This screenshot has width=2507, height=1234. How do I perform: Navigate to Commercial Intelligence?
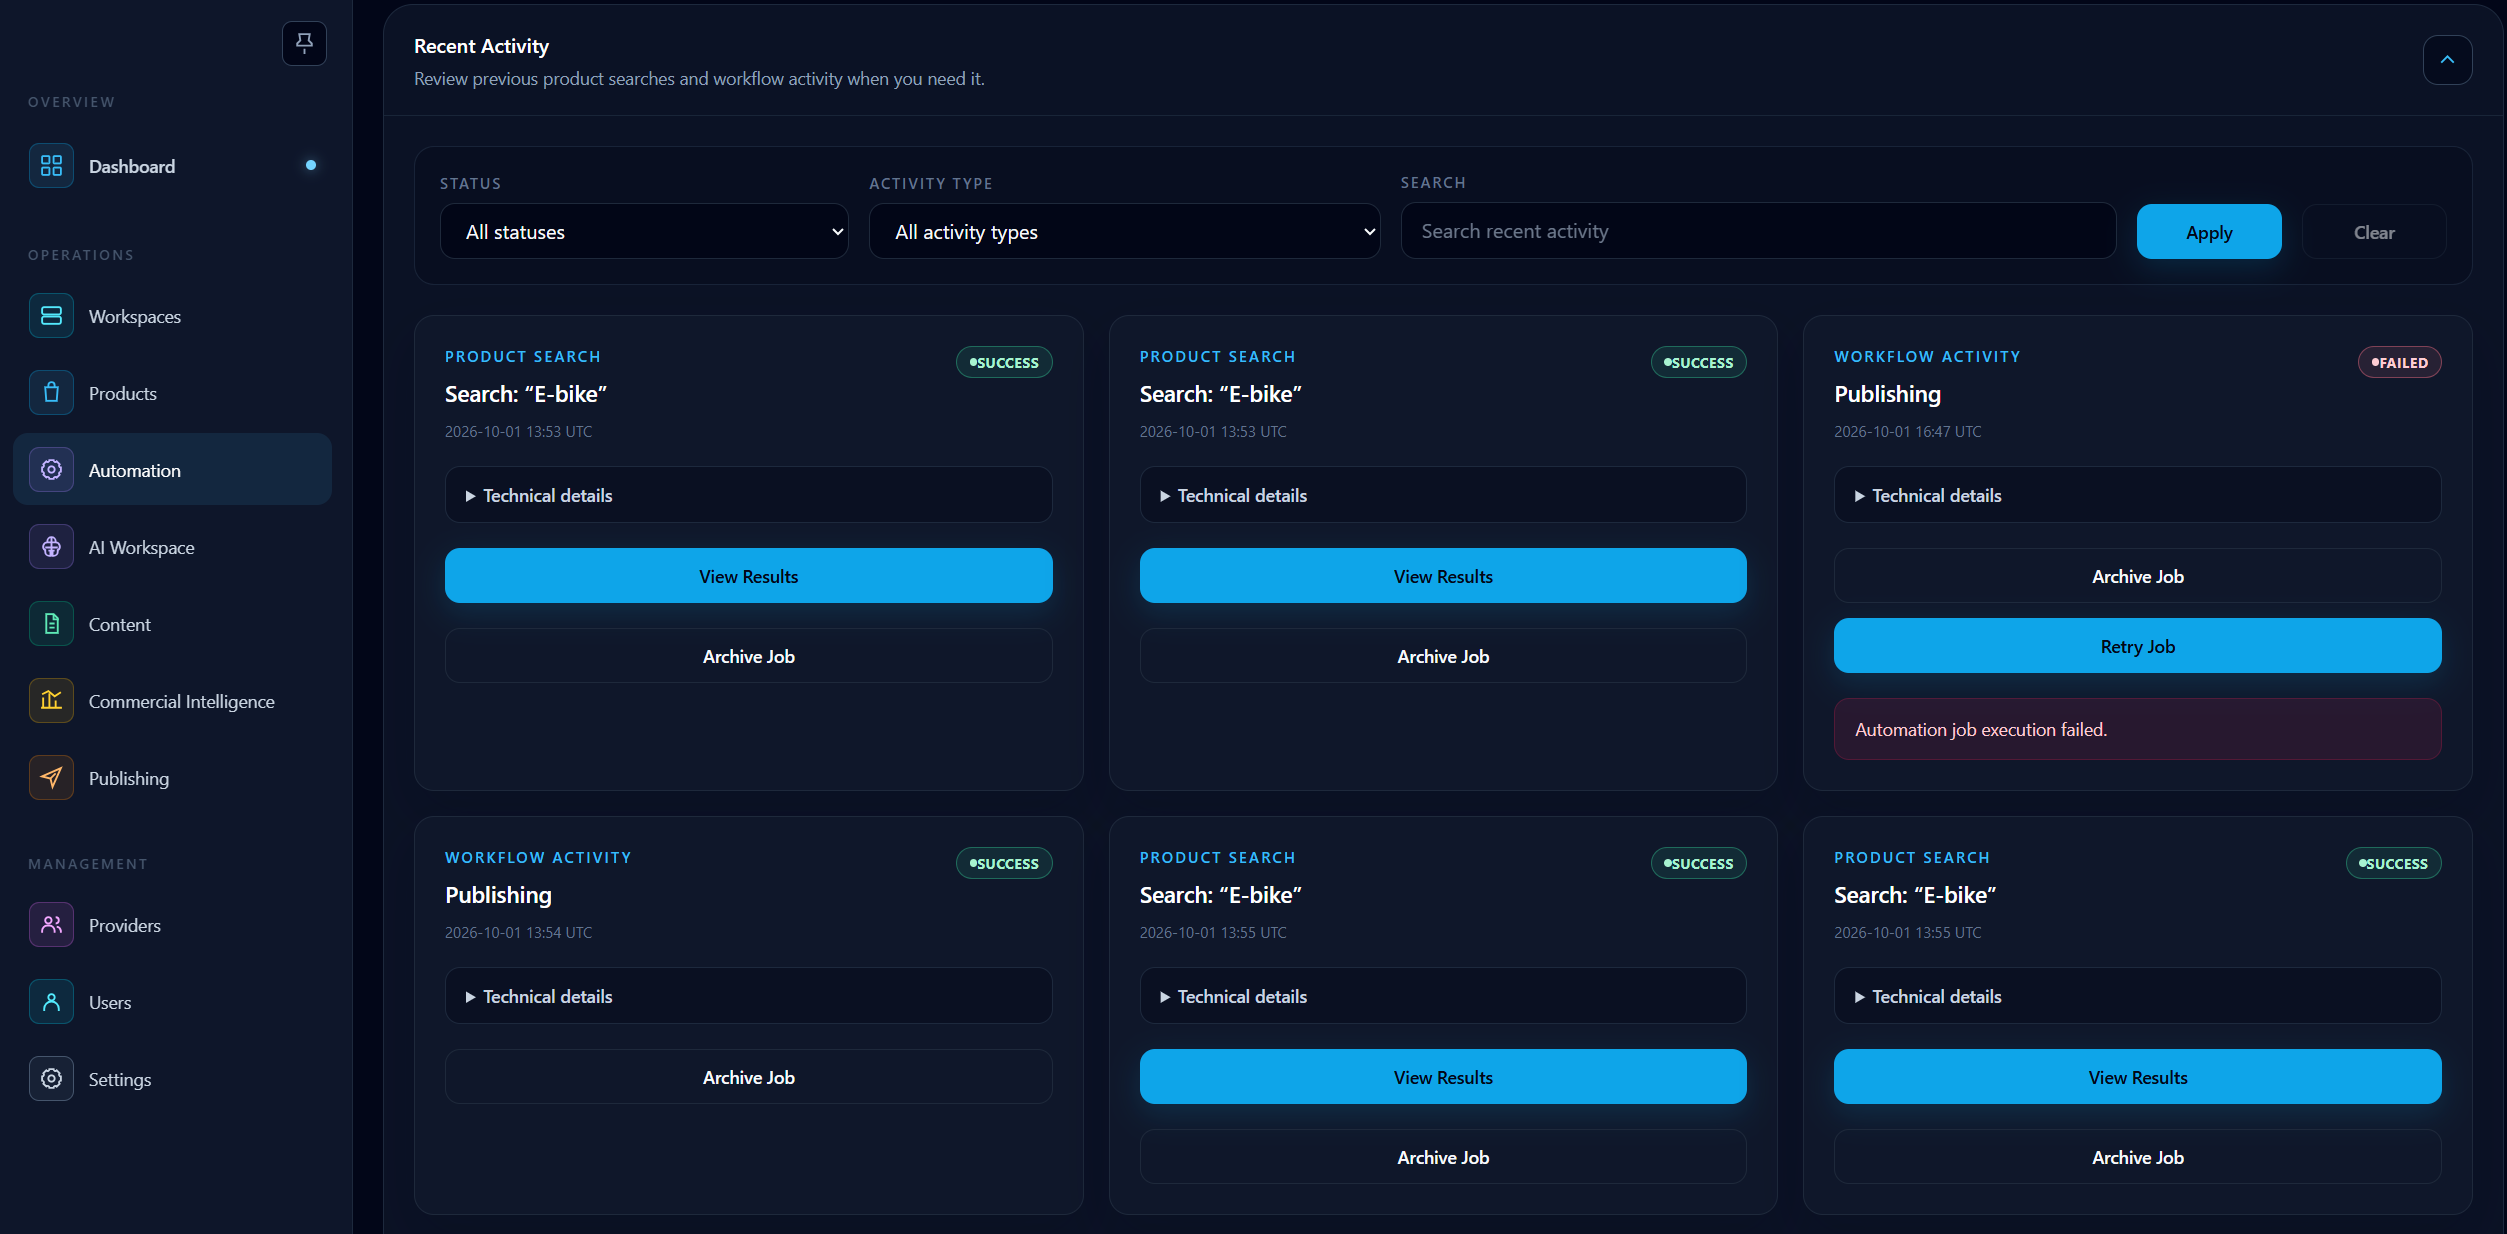click(172, 701)
